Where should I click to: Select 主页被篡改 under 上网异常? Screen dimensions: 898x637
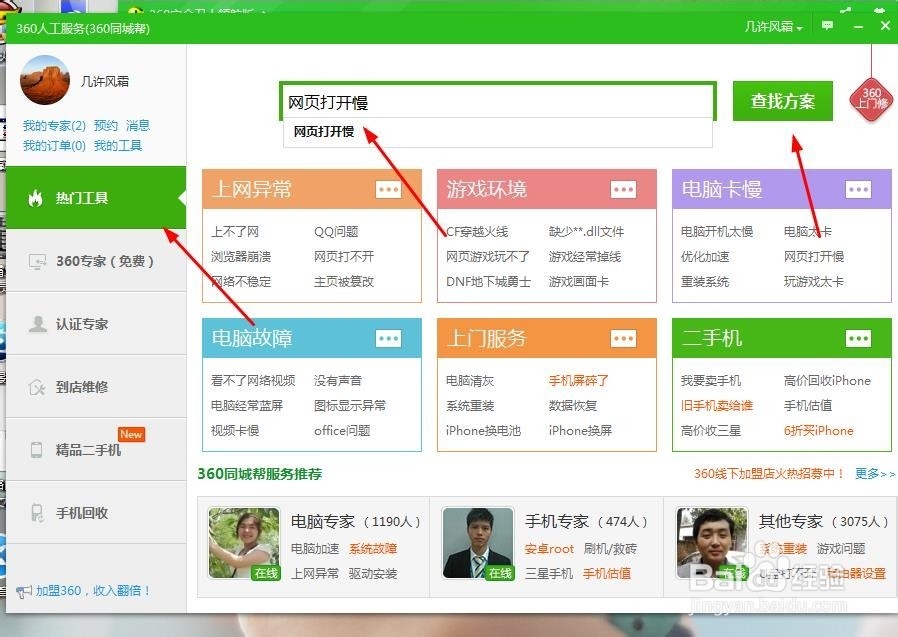(344, 282)
